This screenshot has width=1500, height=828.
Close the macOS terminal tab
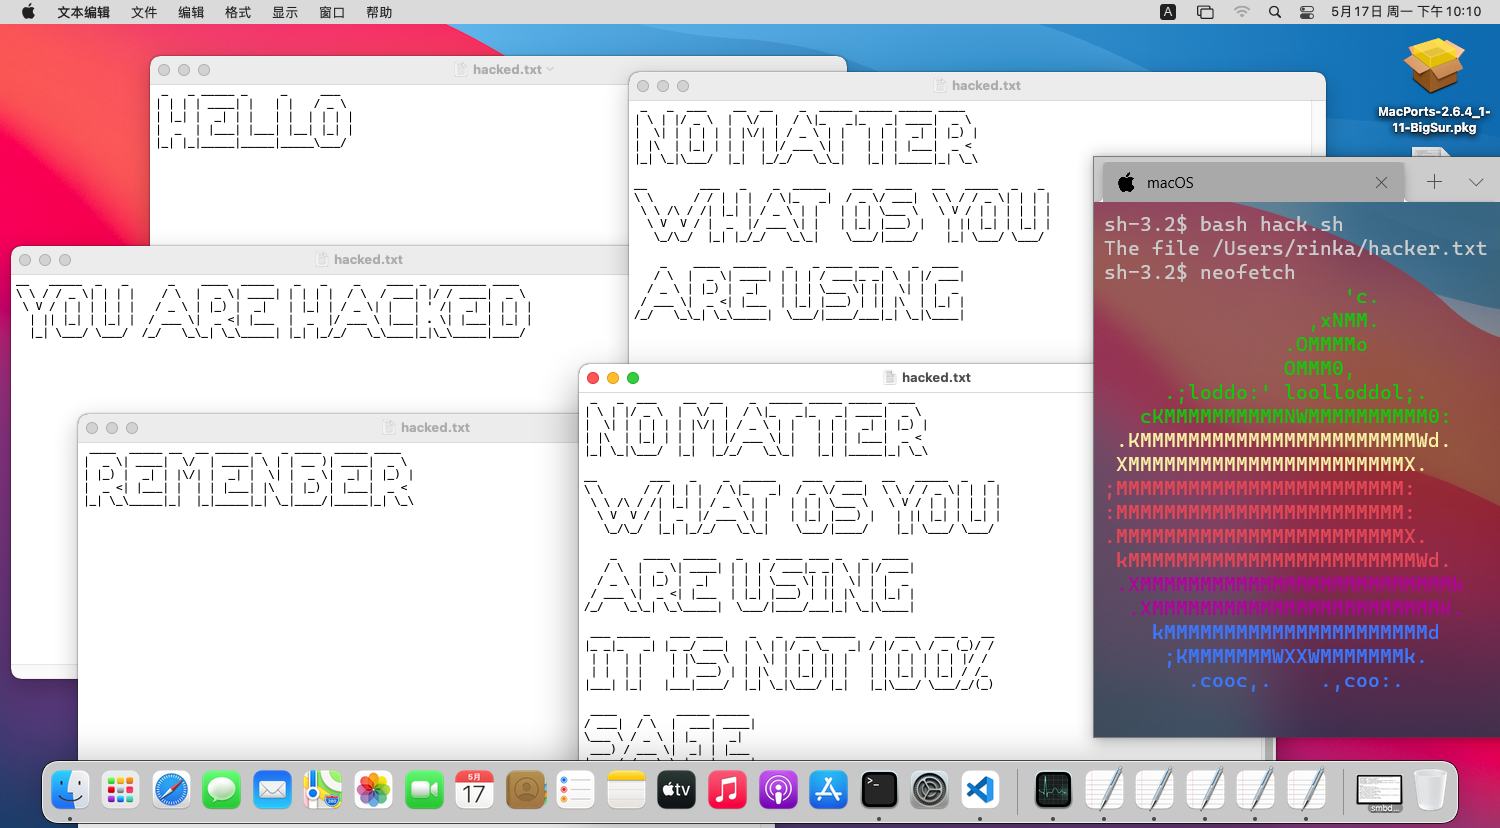click(x=1381, y=182)
